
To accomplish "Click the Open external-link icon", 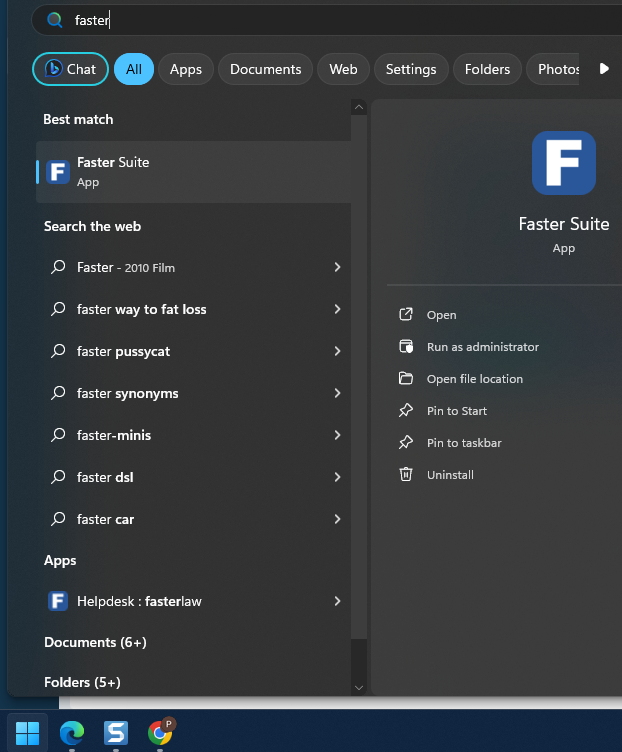I will tap(406, 315).
